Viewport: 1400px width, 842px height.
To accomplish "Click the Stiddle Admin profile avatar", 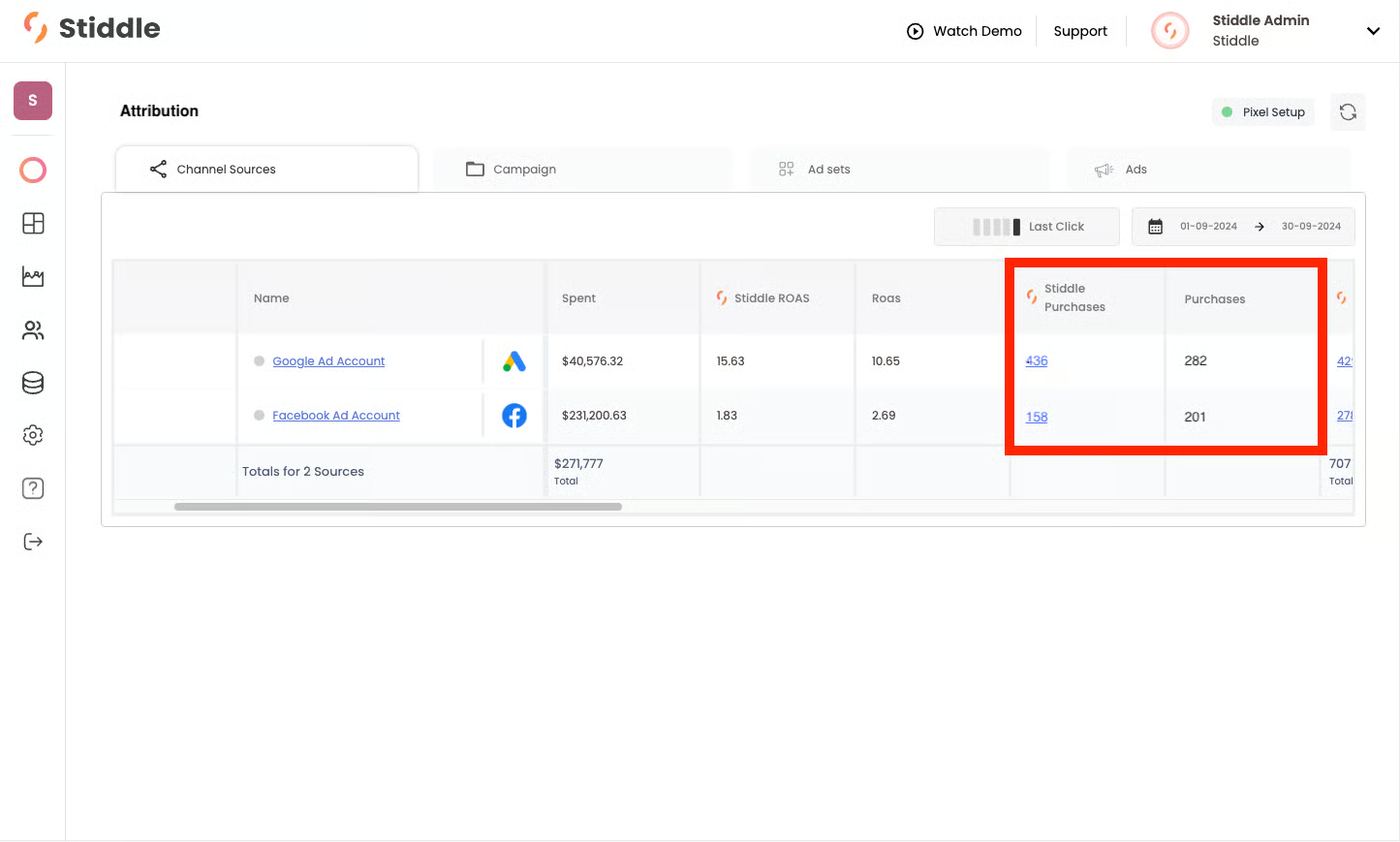I will coord(1169,31).
